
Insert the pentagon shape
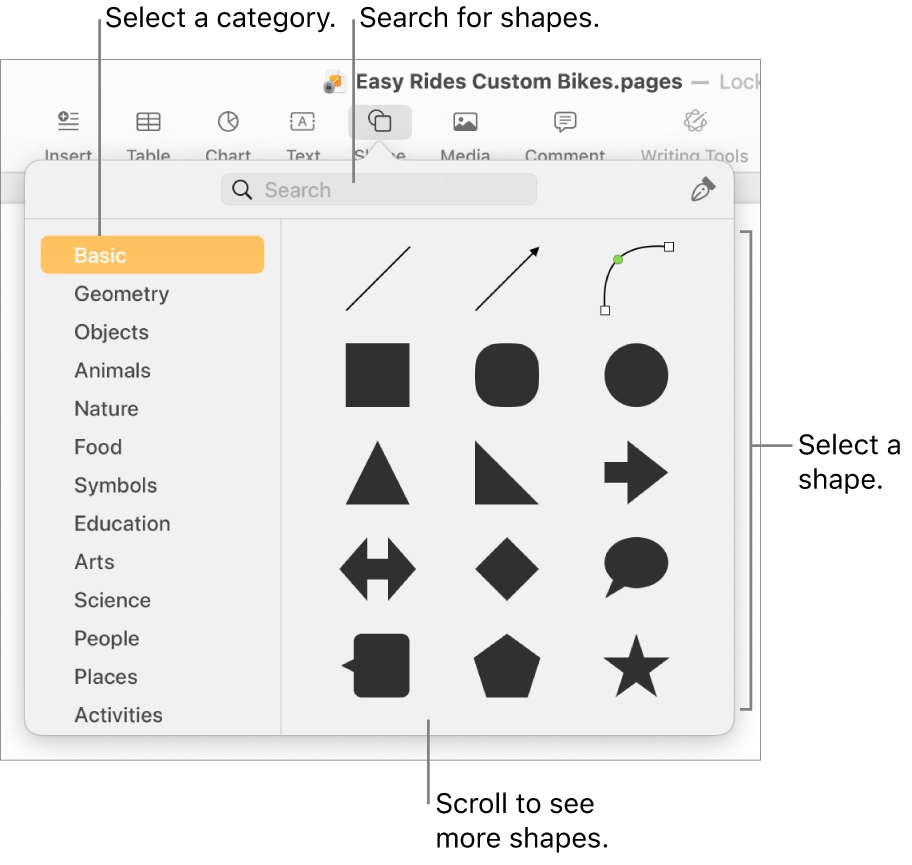[x=507, y=665]
